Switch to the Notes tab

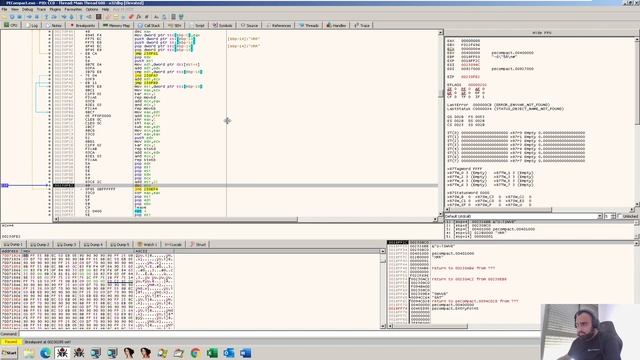[53, 25]
